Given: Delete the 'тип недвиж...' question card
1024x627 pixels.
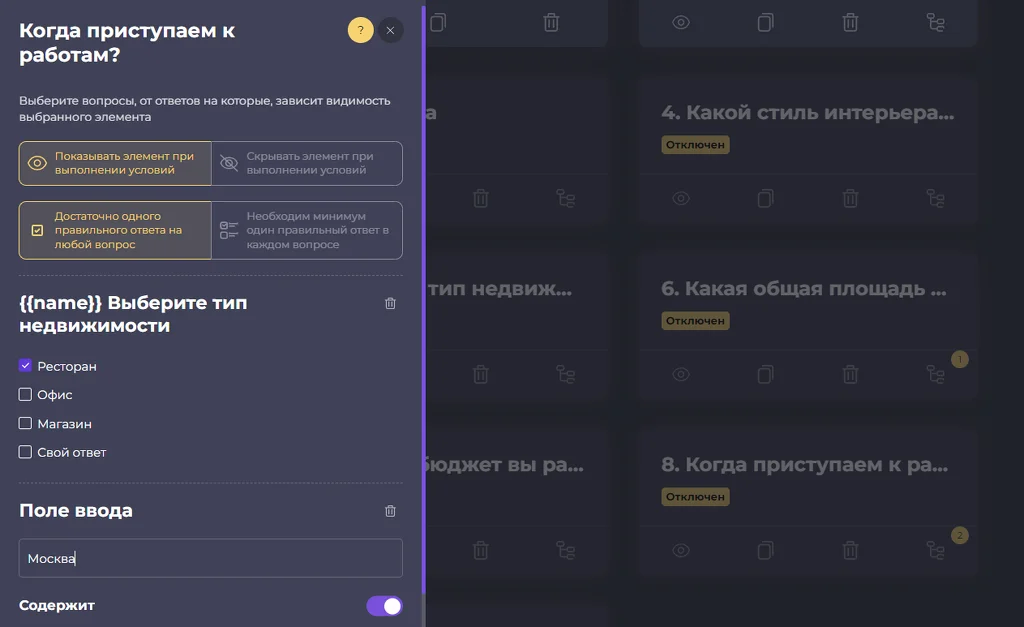Looking at the screenshot, I should 481,374.
